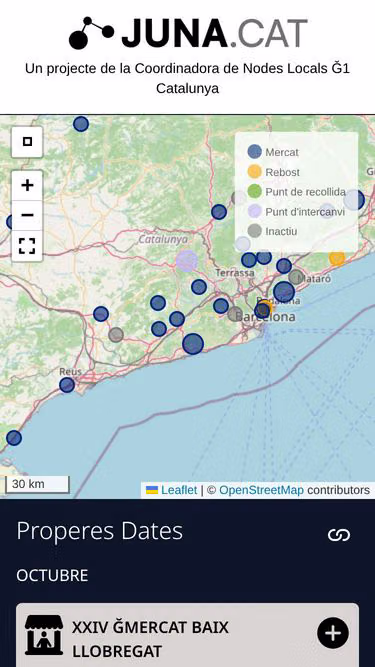Zoom out the map
This screenshot has height=667, width=375.
coord(27,215)
